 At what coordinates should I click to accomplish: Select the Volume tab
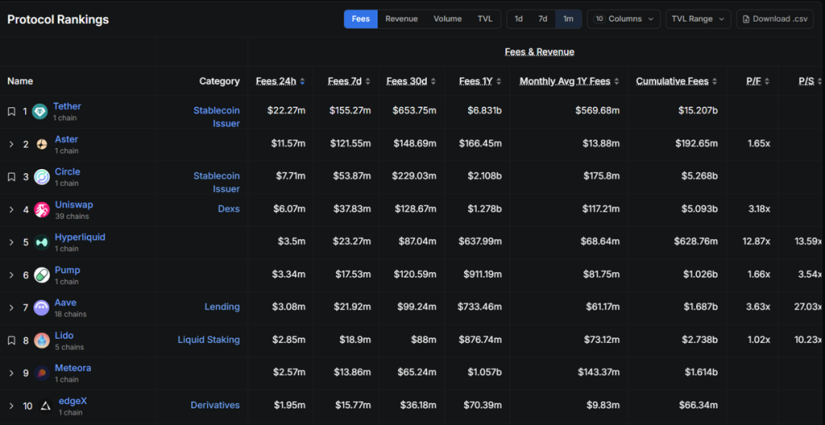(447, 19)
